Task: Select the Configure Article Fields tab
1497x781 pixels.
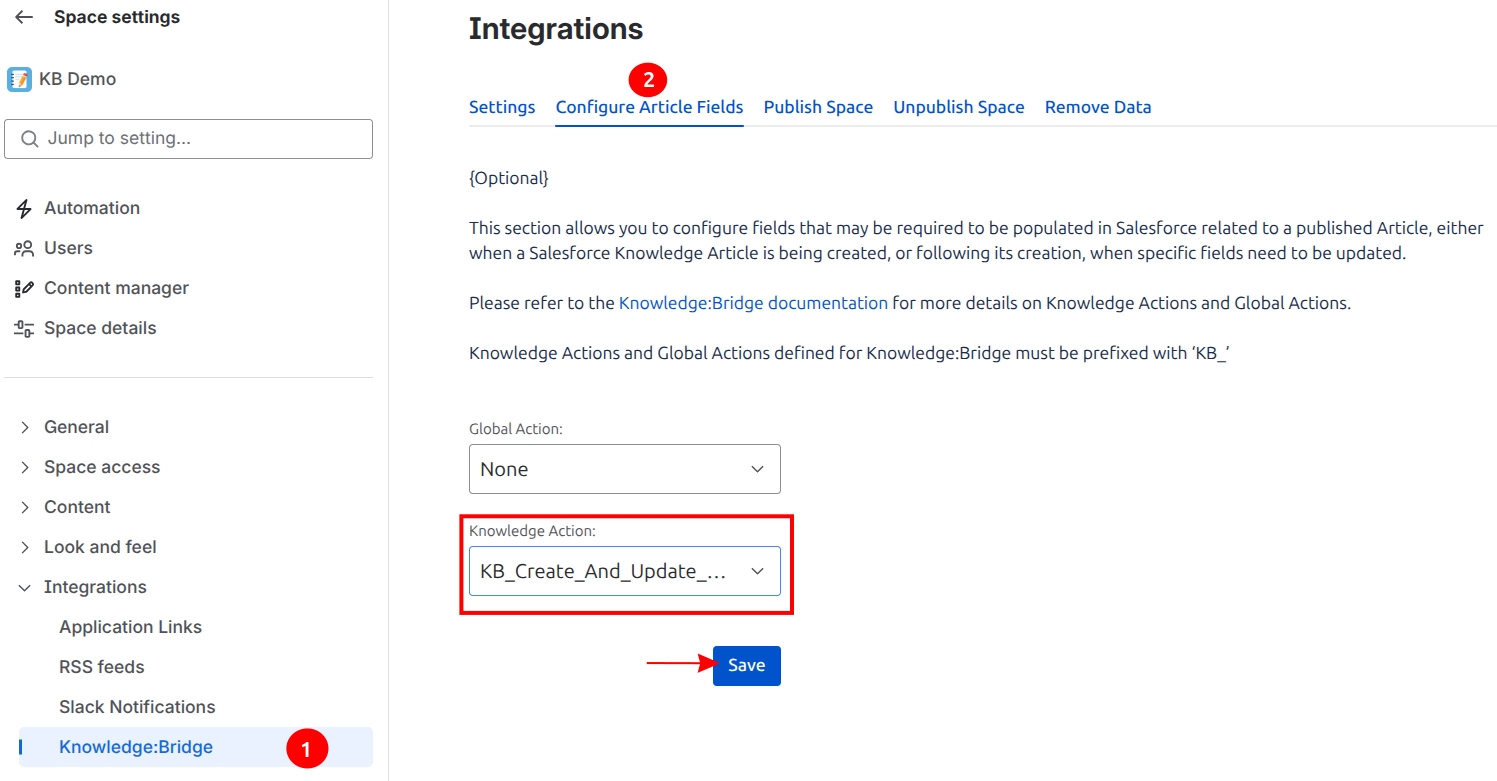Action: click(x=650, y=107)
